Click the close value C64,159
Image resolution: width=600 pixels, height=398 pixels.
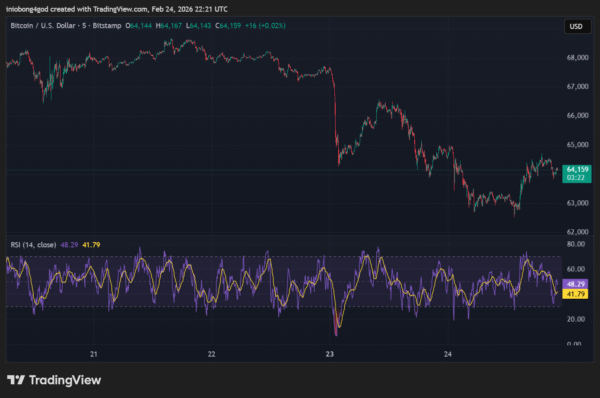(x=228, y=26)
